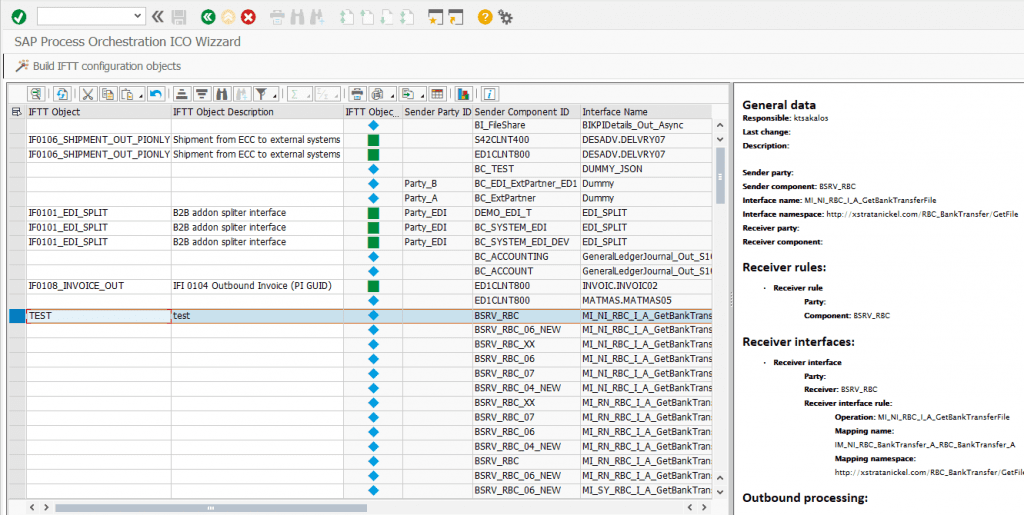Collapse the command field with double chevron
This screenshot has width=1024, height=515.
tap(157, 16)
